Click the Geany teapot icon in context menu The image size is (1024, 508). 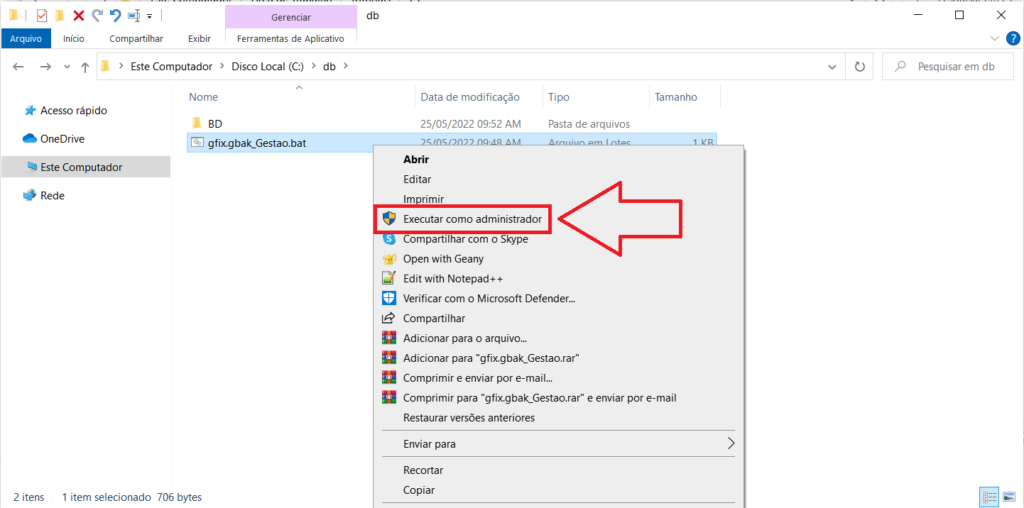coord(389,259)
